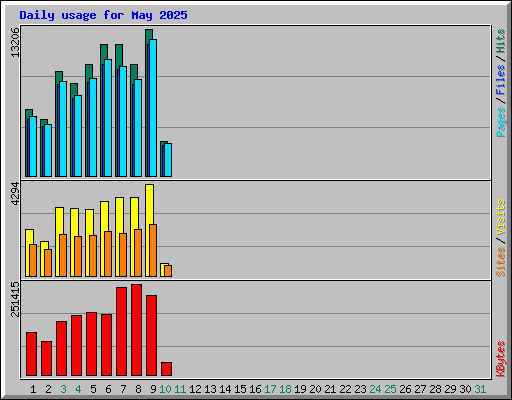Click the "Pages" legend label
512x400 pixels.
501,122
